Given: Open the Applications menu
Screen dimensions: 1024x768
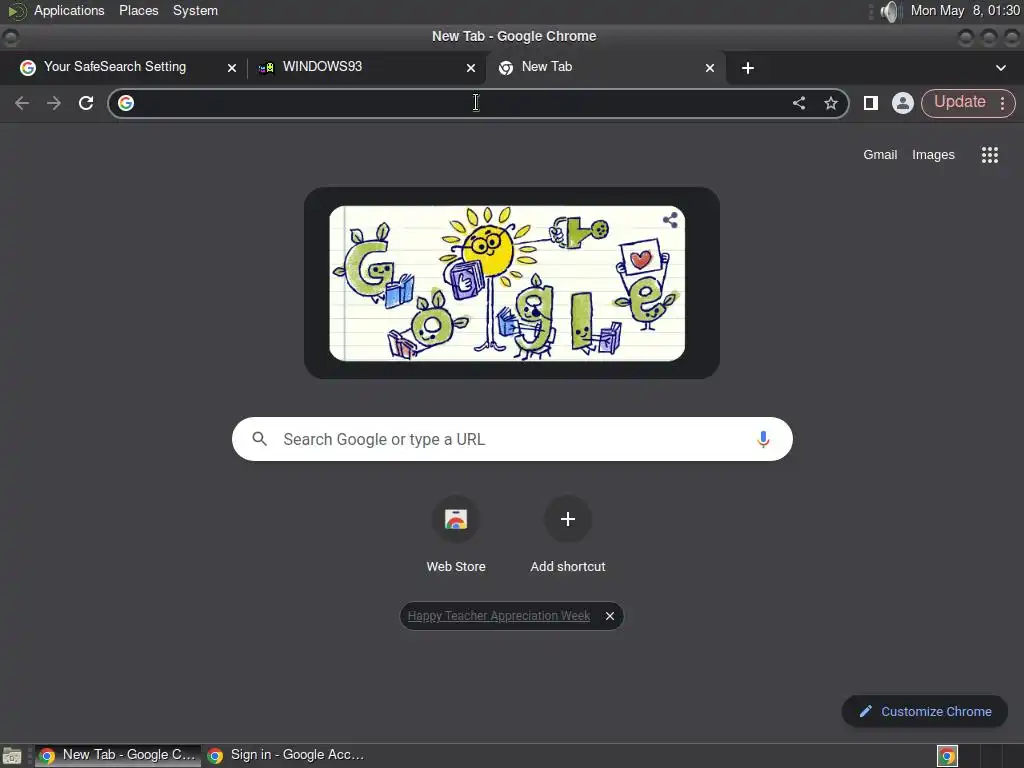Looking at the screenshot, I should (x=69, y=10).
